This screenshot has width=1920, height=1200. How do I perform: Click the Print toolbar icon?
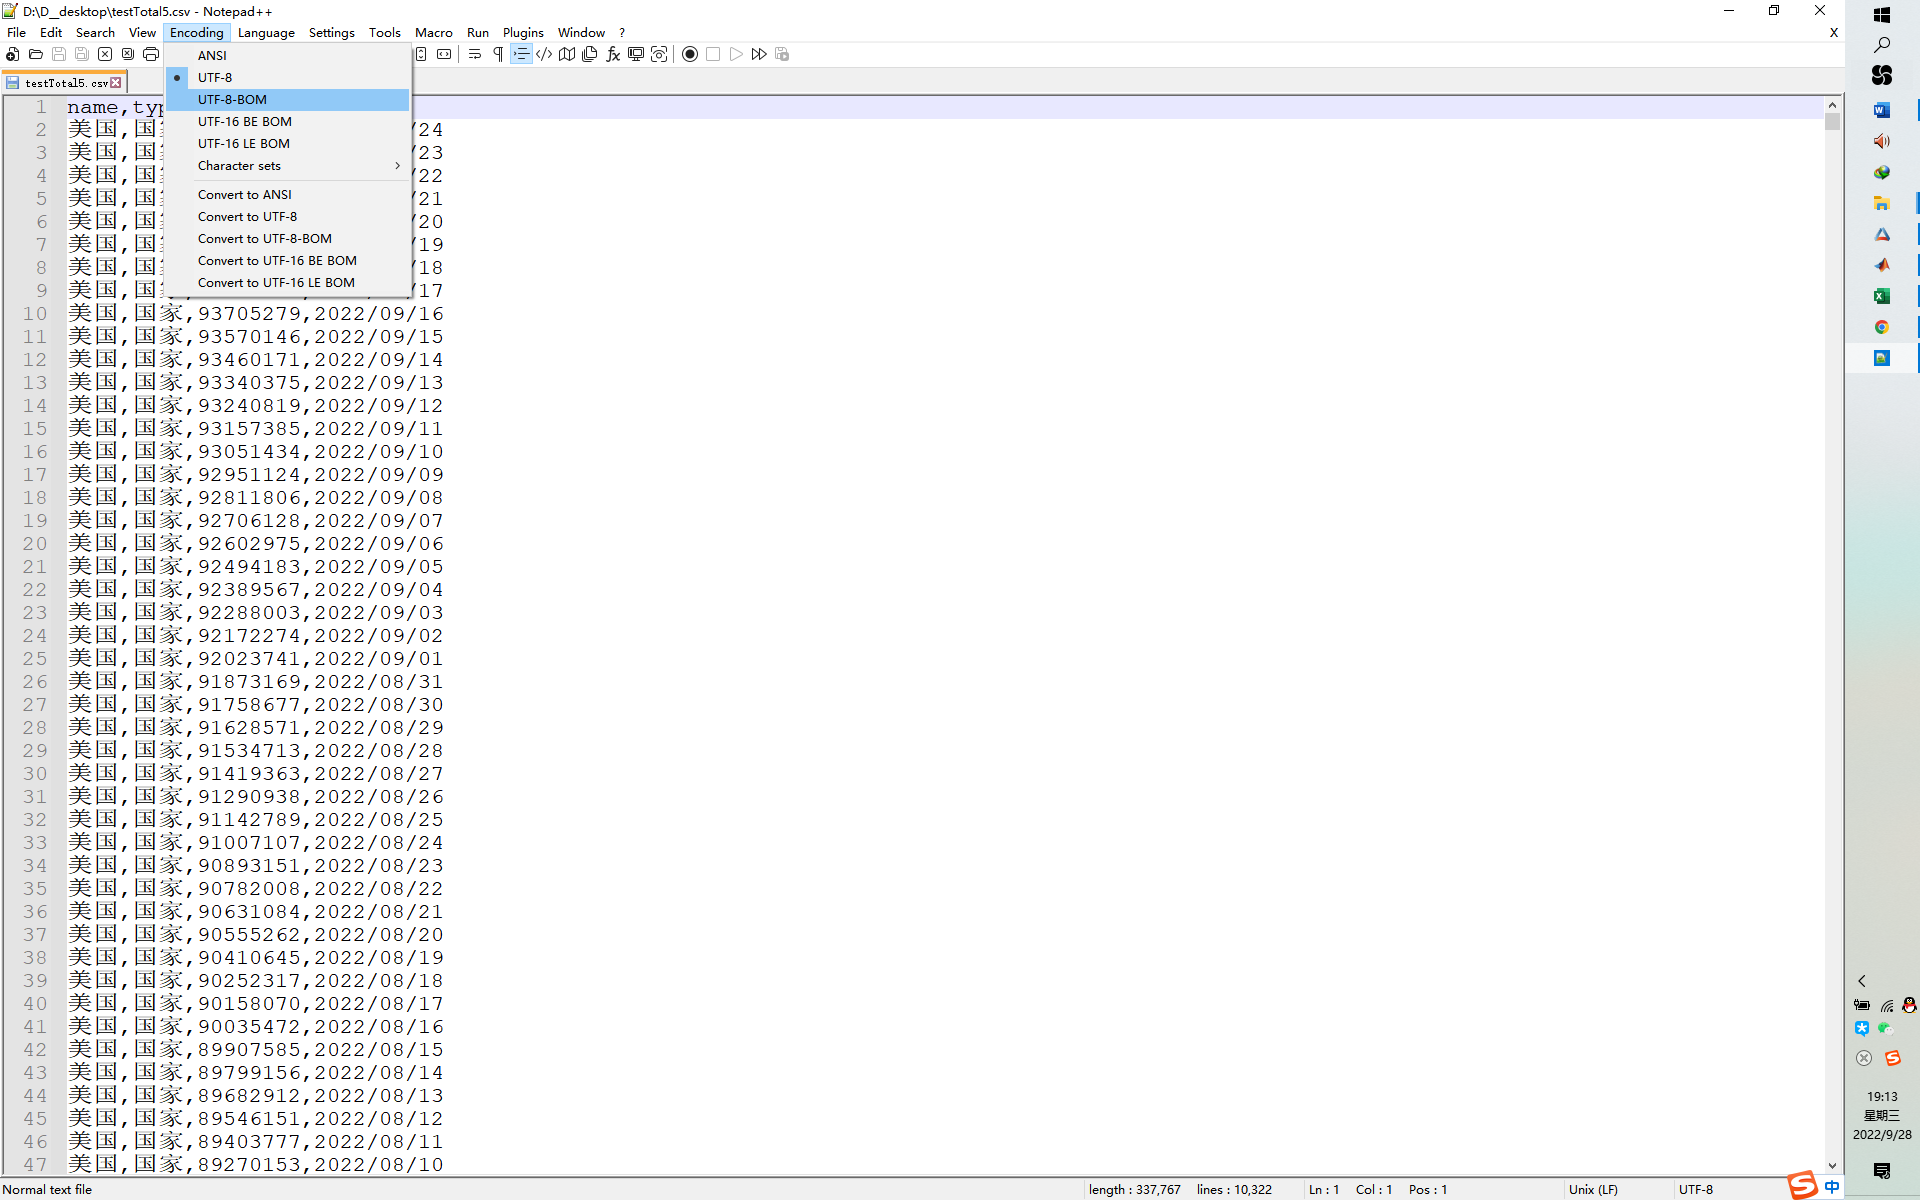tap(151, 54)
